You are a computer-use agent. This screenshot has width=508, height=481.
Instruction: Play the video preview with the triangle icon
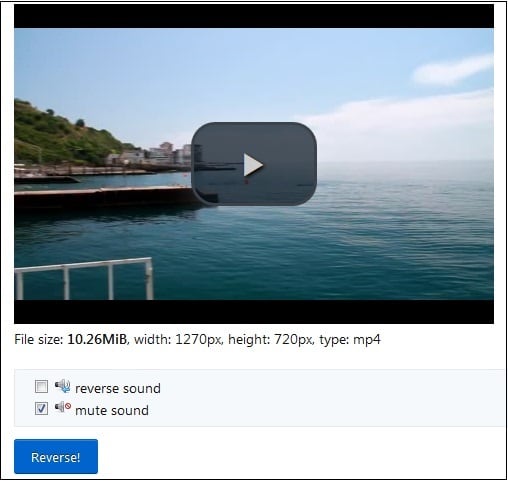coord(253,165)
